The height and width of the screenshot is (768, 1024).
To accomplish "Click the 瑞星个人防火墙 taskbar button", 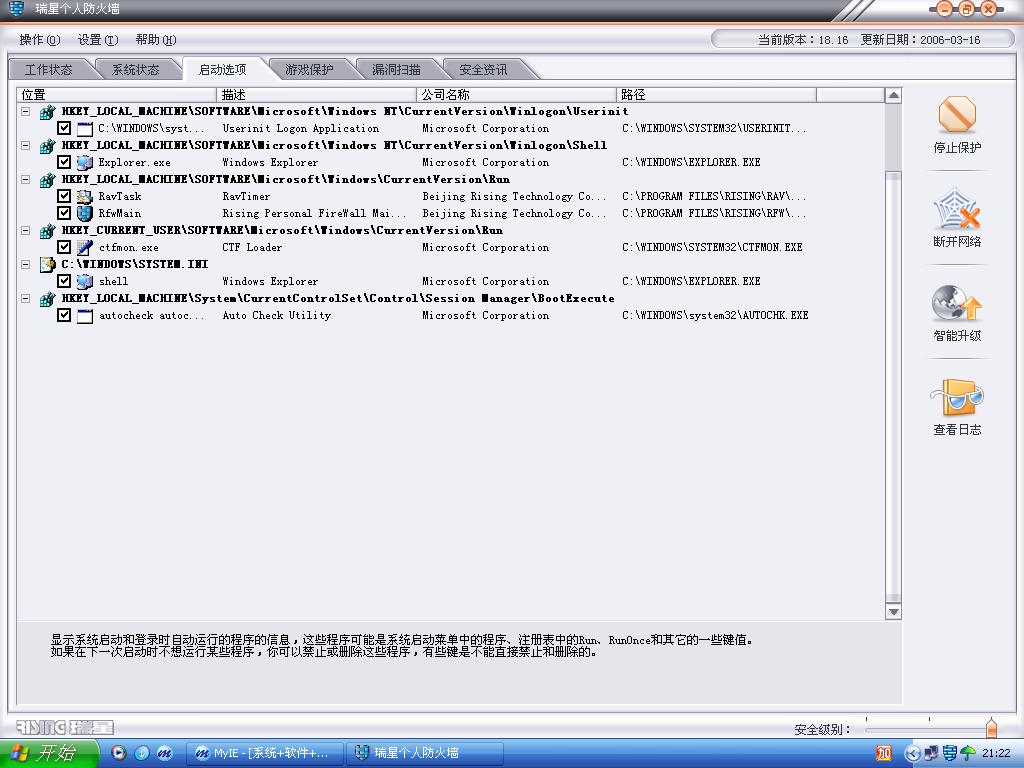I will coord(425,753).
